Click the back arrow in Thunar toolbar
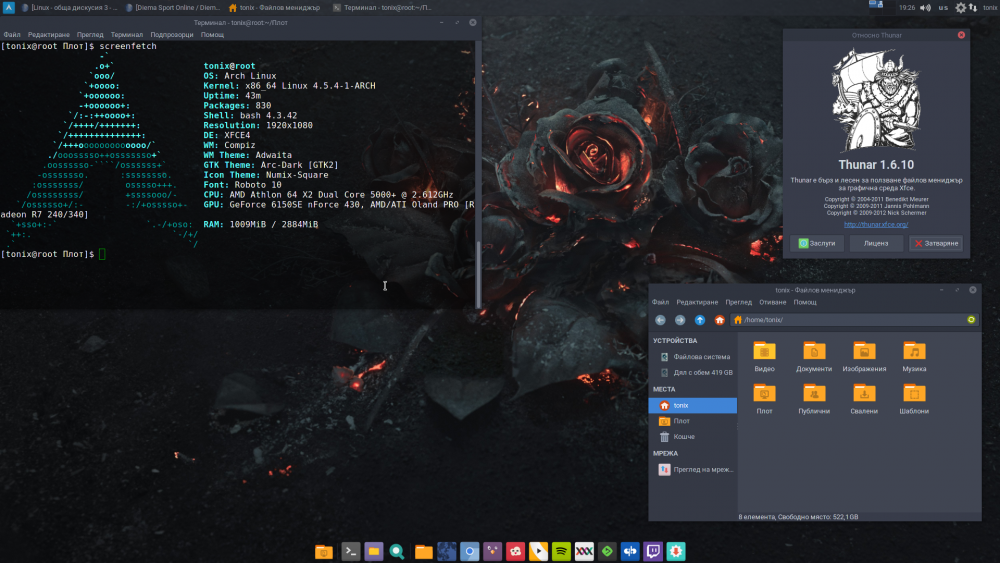Screen dimensions: 1000x563 pyautogui.click(x=660, y=320)
